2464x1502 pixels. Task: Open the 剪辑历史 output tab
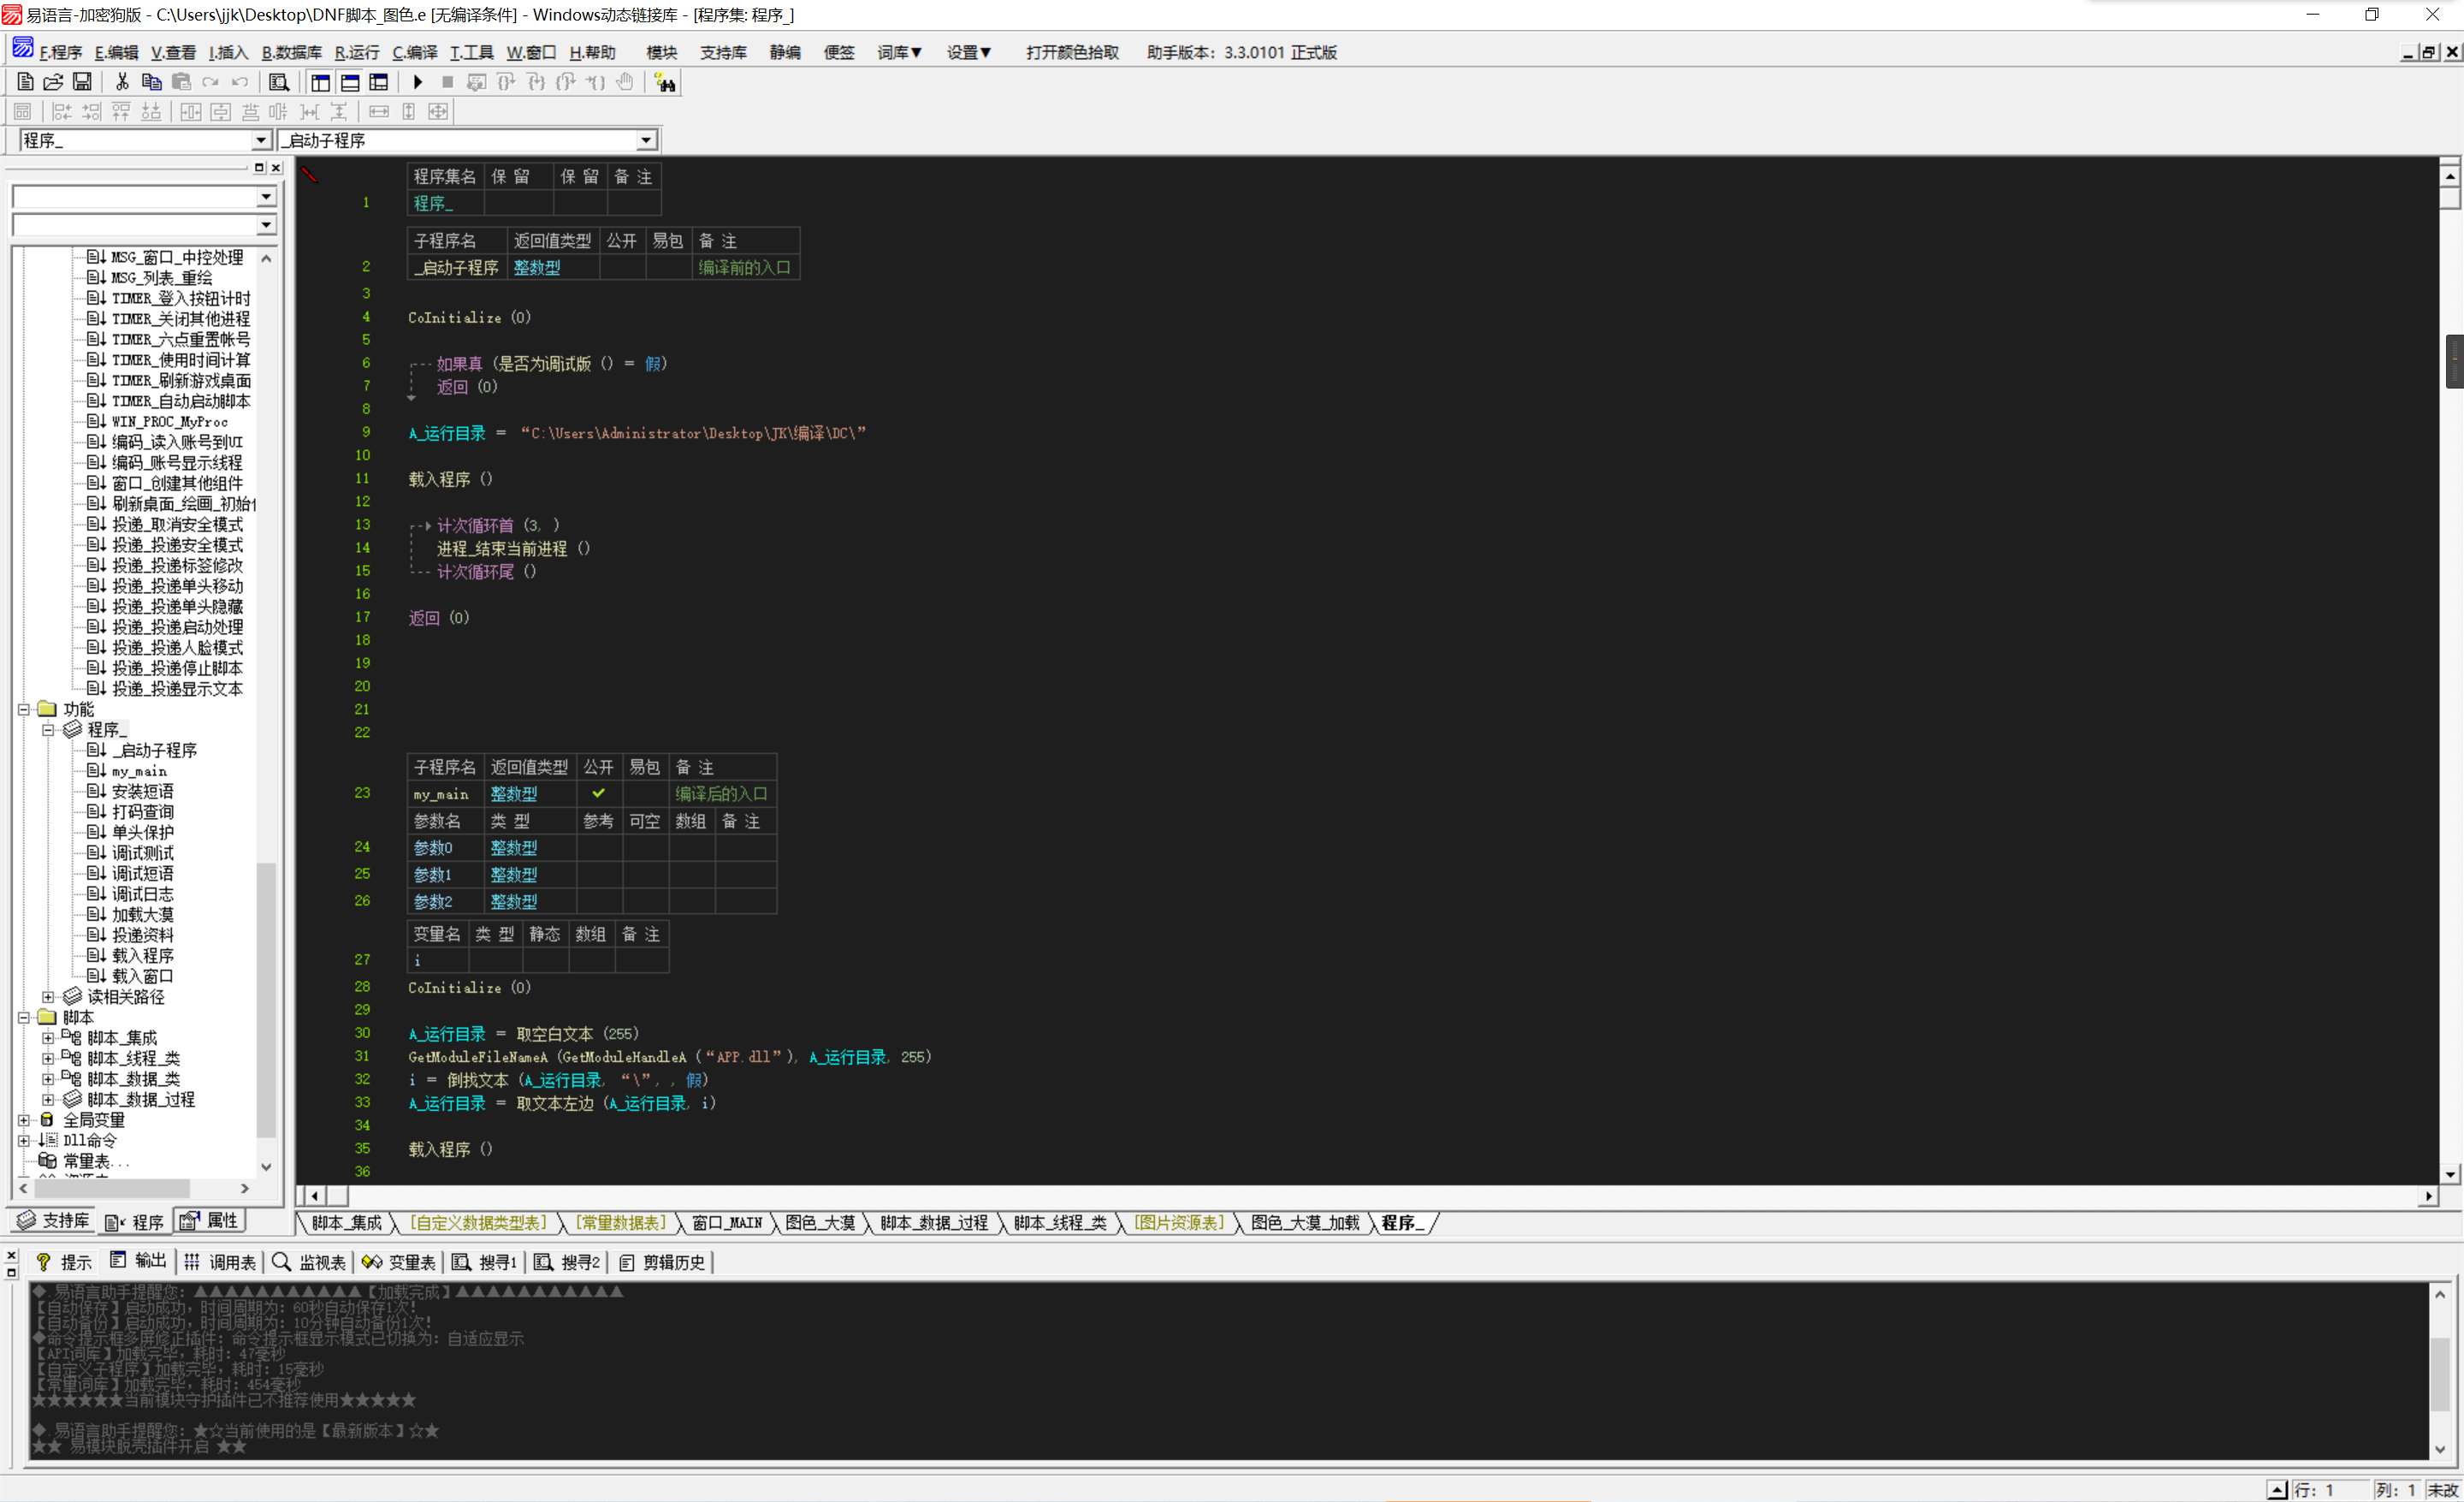[663, 1262]
